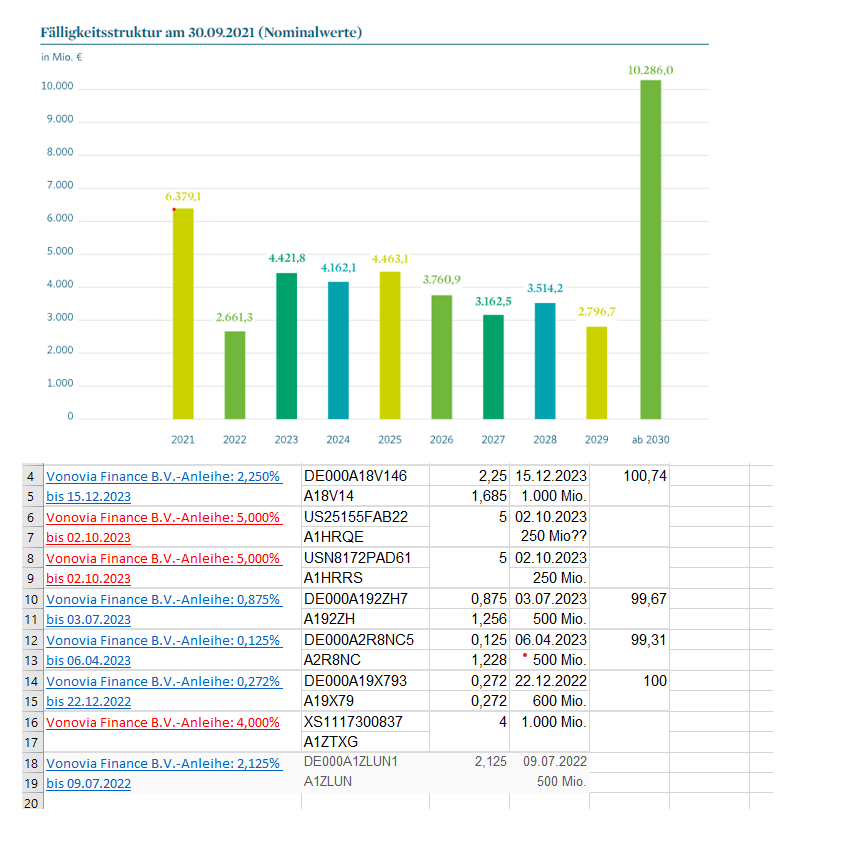Screen dimensions: 843x859
Task: Select yield cell 1,228
Action: (469, 660)
